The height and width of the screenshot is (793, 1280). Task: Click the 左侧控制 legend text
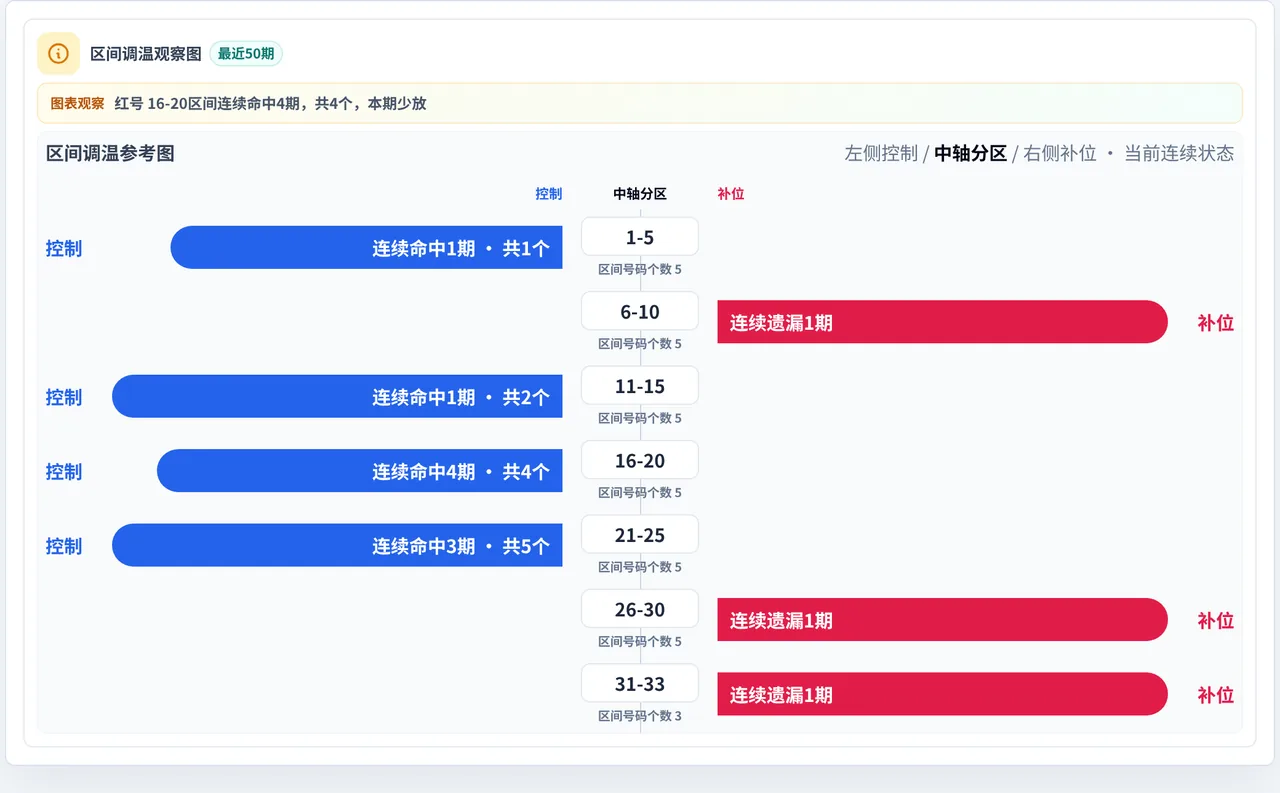881,153
